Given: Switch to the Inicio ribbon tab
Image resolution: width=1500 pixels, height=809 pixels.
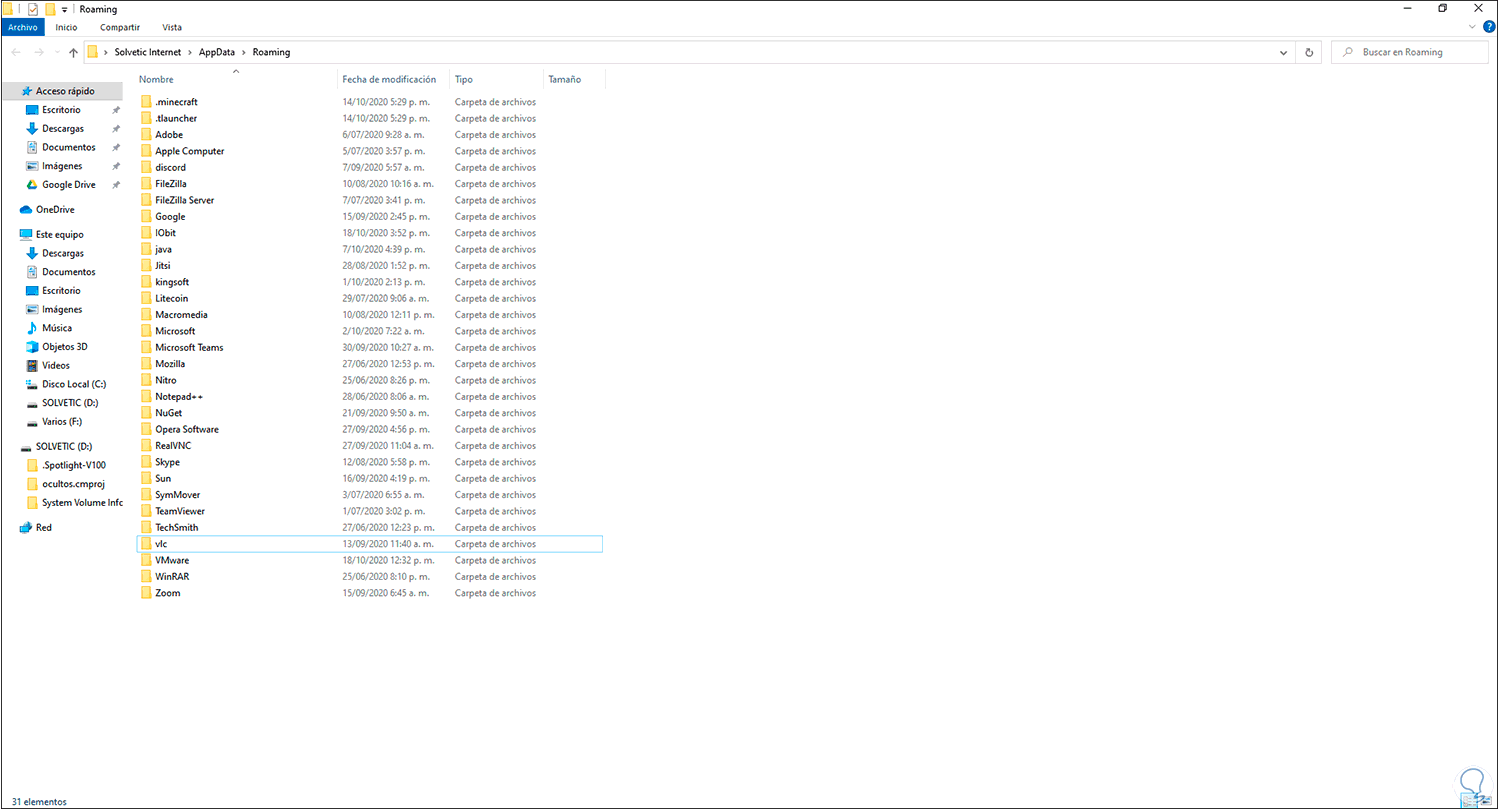Looking at the screenshot, I should coord(66,27).
